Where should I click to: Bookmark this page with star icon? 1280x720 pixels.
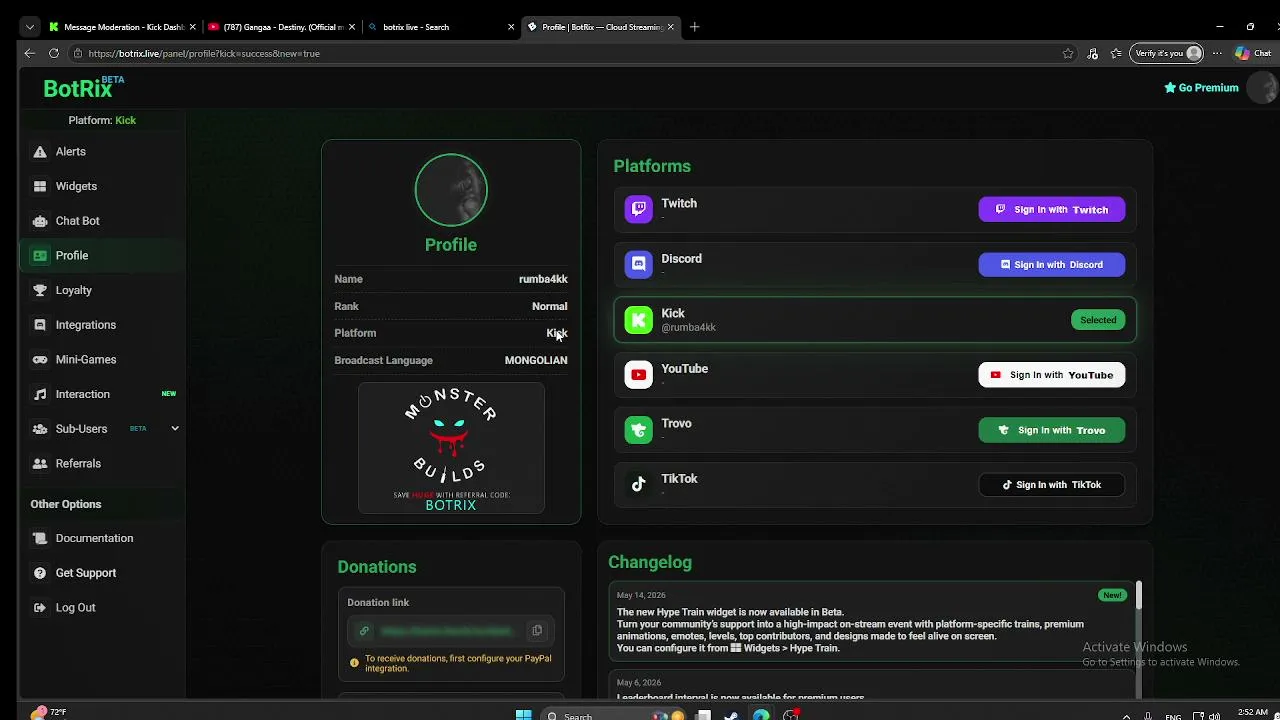click(x=1068, y=53)
